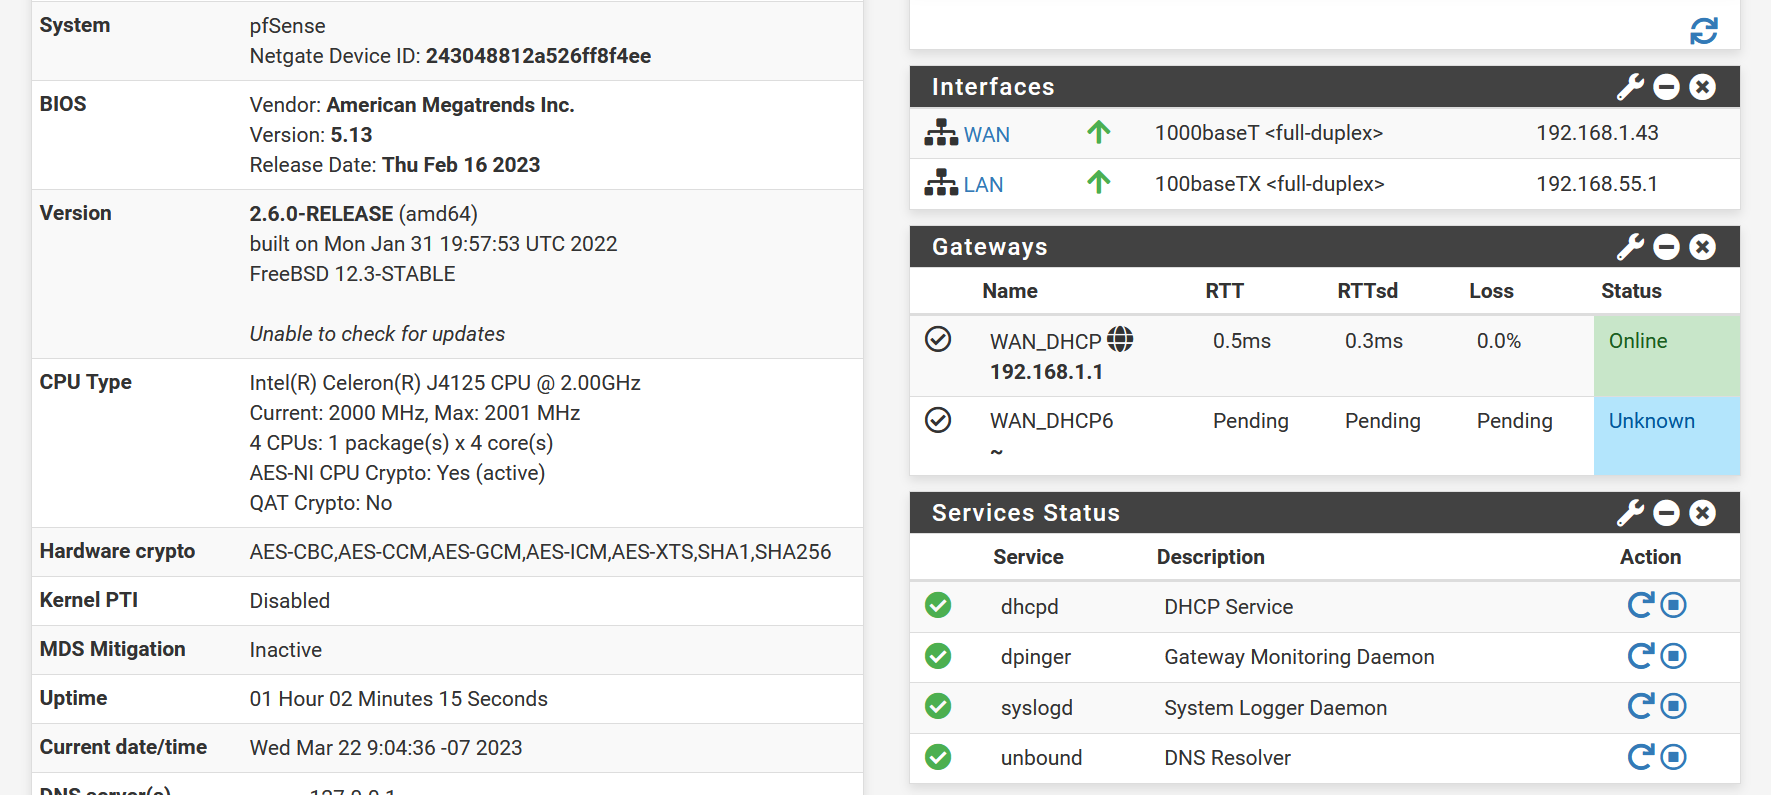The height and width of the screenshot is (795, 1771).
Task: Restart the syslogd service
Action: [x=1640, y=706]
